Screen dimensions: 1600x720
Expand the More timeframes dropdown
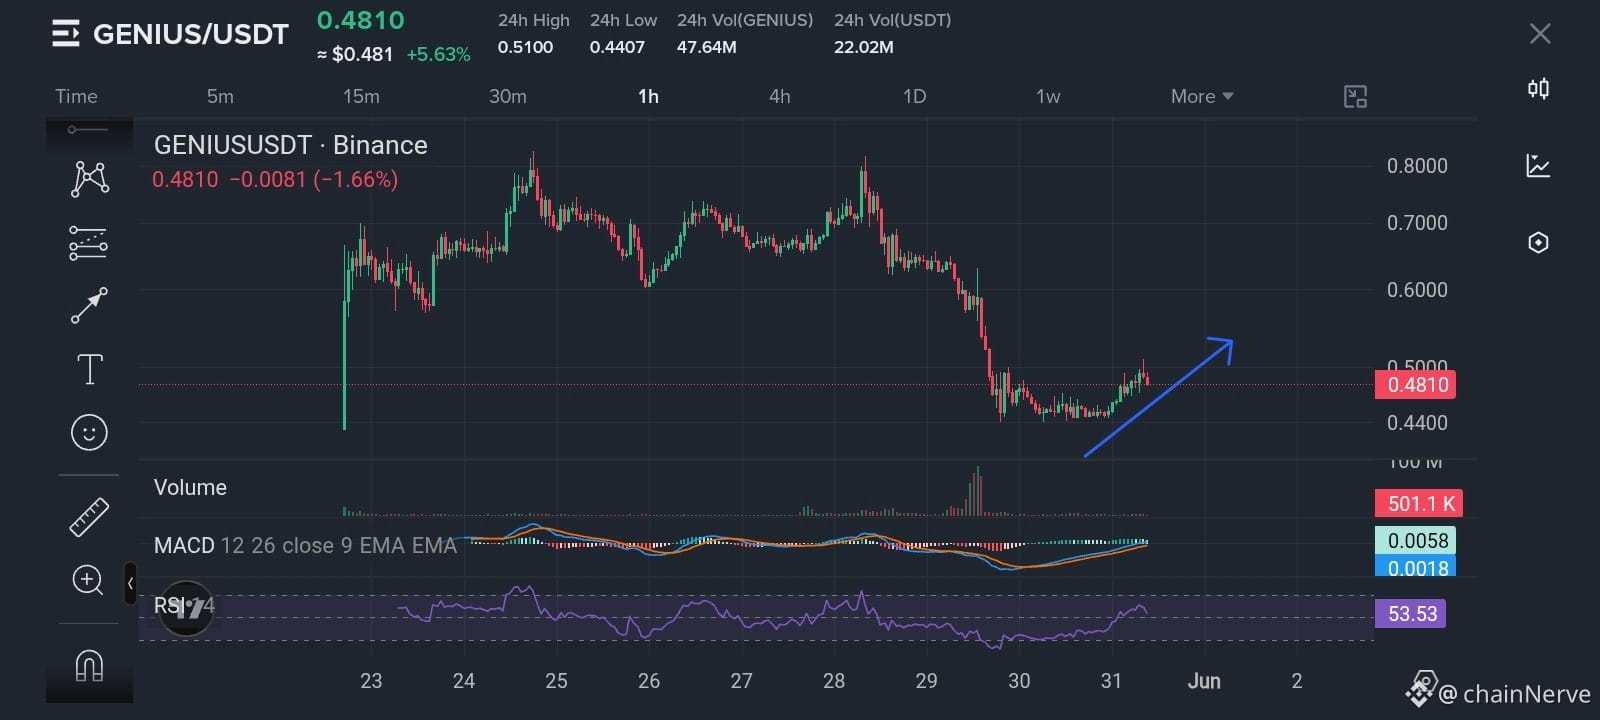(1202, 97)
